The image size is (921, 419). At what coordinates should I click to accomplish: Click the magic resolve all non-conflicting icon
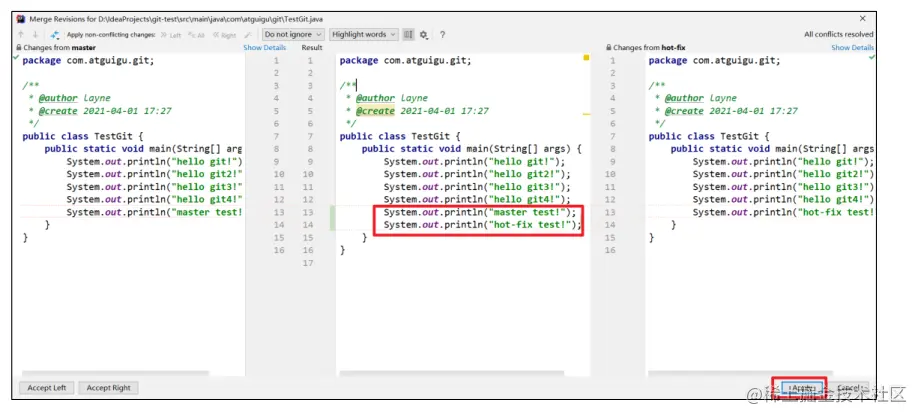(55, 35)
